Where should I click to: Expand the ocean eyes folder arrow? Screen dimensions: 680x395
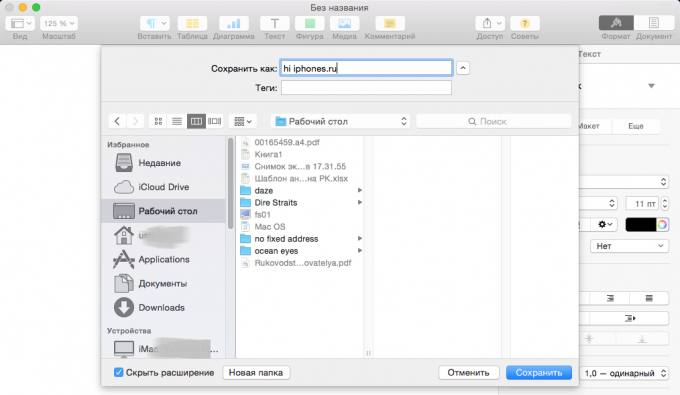[360, 251]
